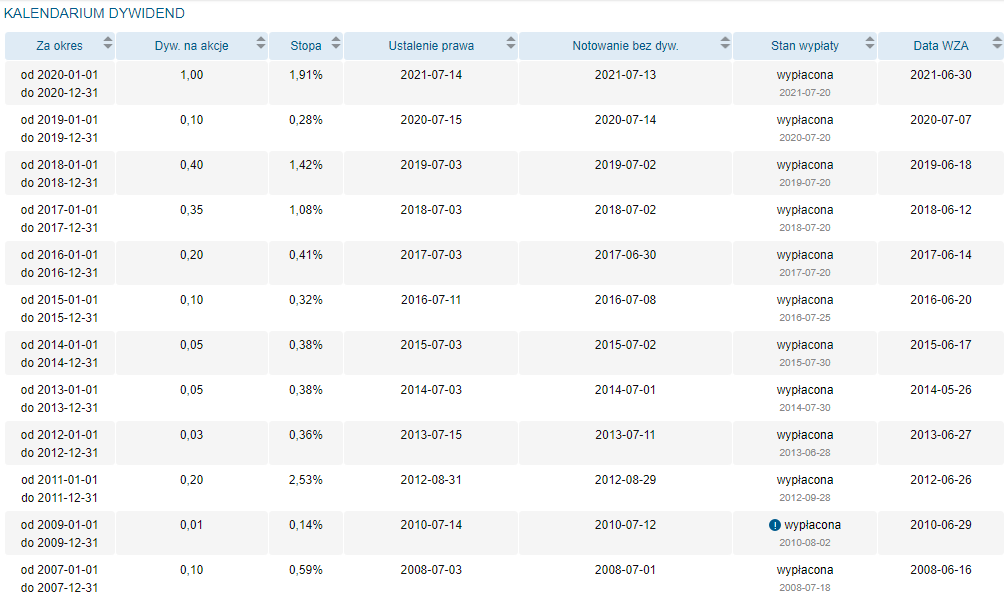This screenshot has height=605, width=1004.
Task: Click WZA date 2008-06-16
Action: [941, 570]
